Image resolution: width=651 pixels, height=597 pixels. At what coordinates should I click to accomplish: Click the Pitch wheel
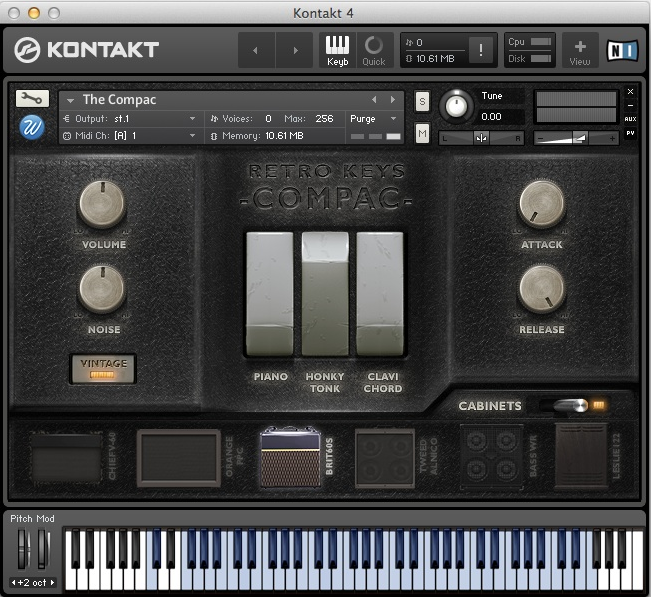(24, 548)
